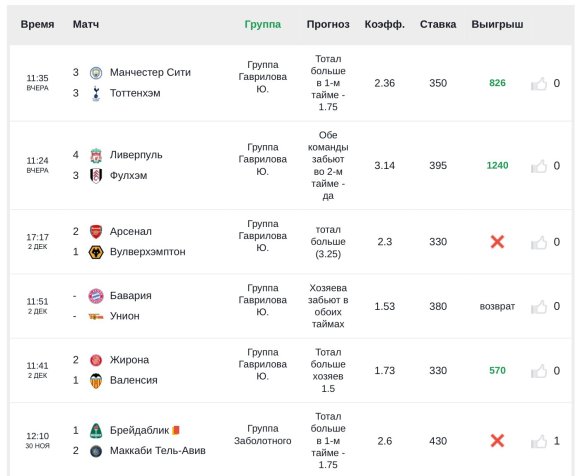Click the red cross result on Arsenal row
Viewport: 585px width, 476px height.
[497, 242]
